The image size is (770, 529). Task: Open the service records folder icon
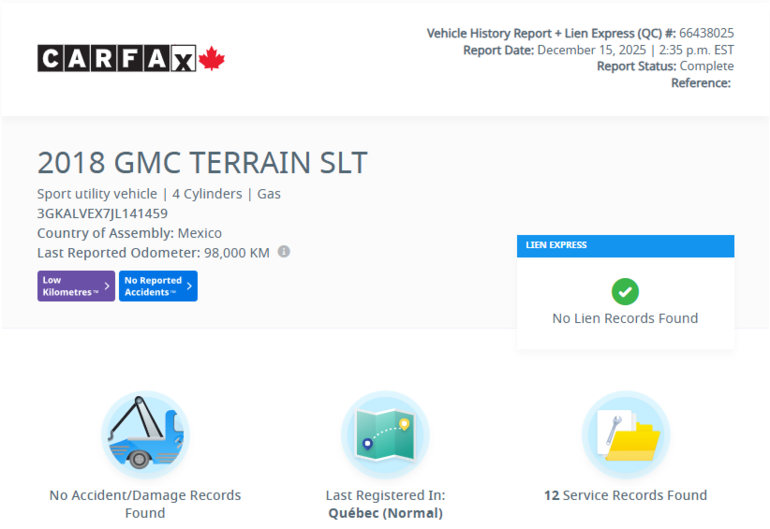(625, 435)
